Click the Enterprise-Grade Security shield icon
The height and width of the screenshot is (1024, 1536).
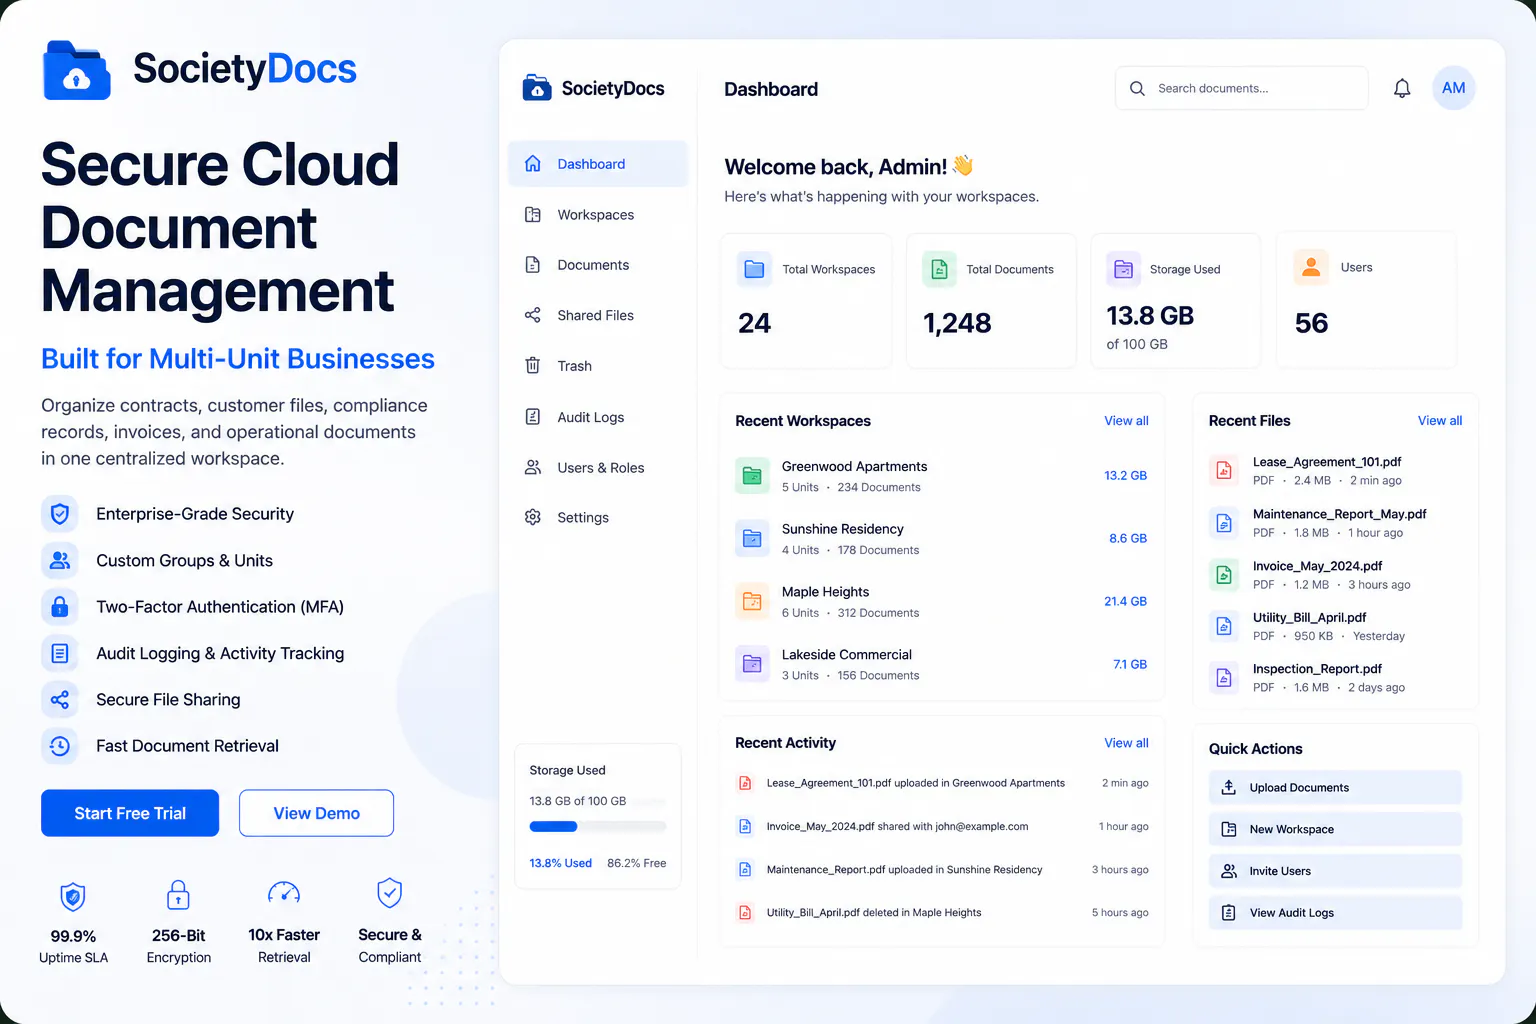coord(60,514)
